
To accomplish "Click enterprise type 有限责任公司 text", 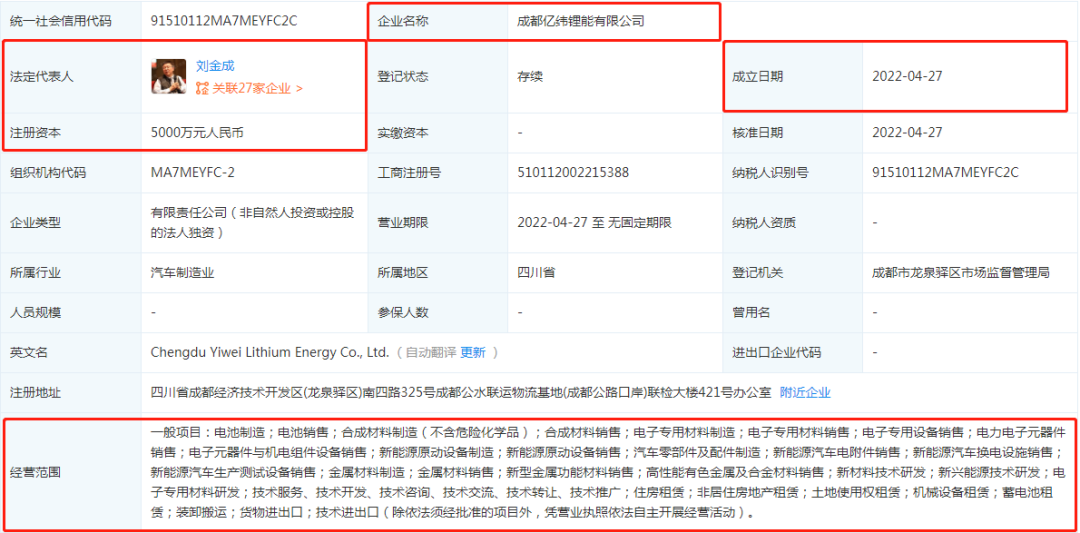I will tap(252, 223).
